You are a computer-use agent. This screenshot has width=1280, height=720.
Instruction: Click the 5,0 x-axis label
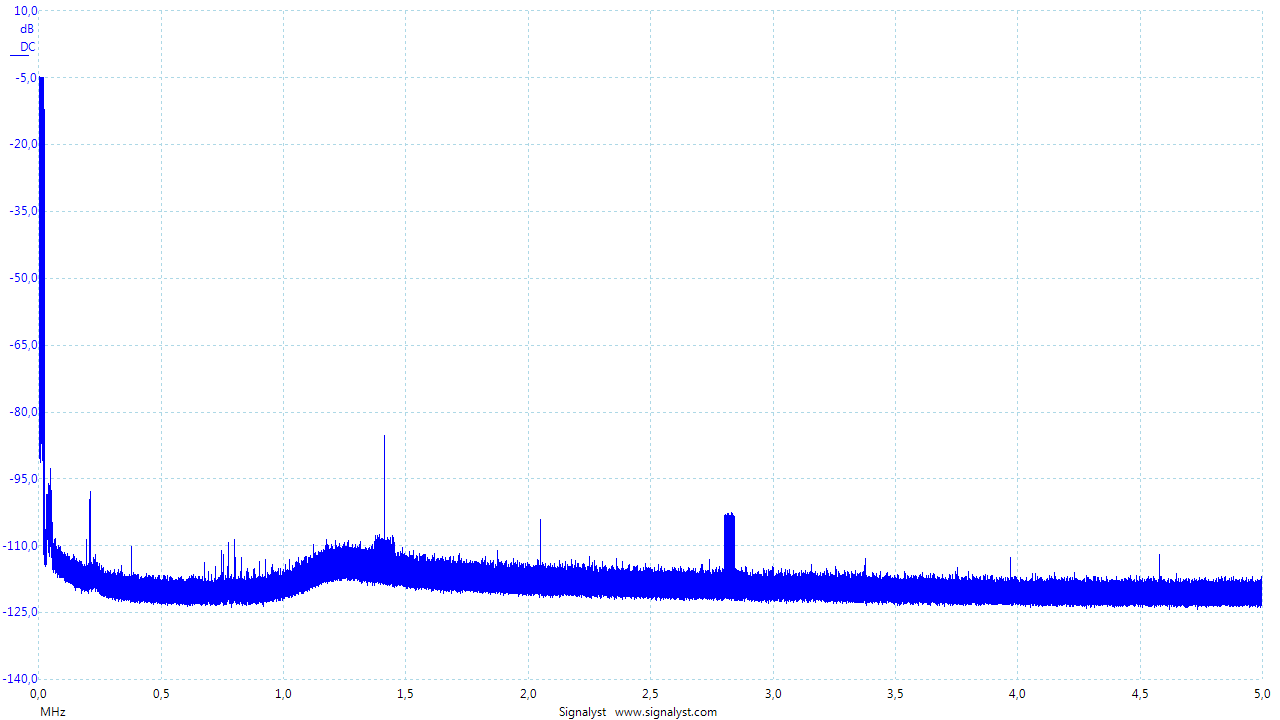(x=1262, y=693)
